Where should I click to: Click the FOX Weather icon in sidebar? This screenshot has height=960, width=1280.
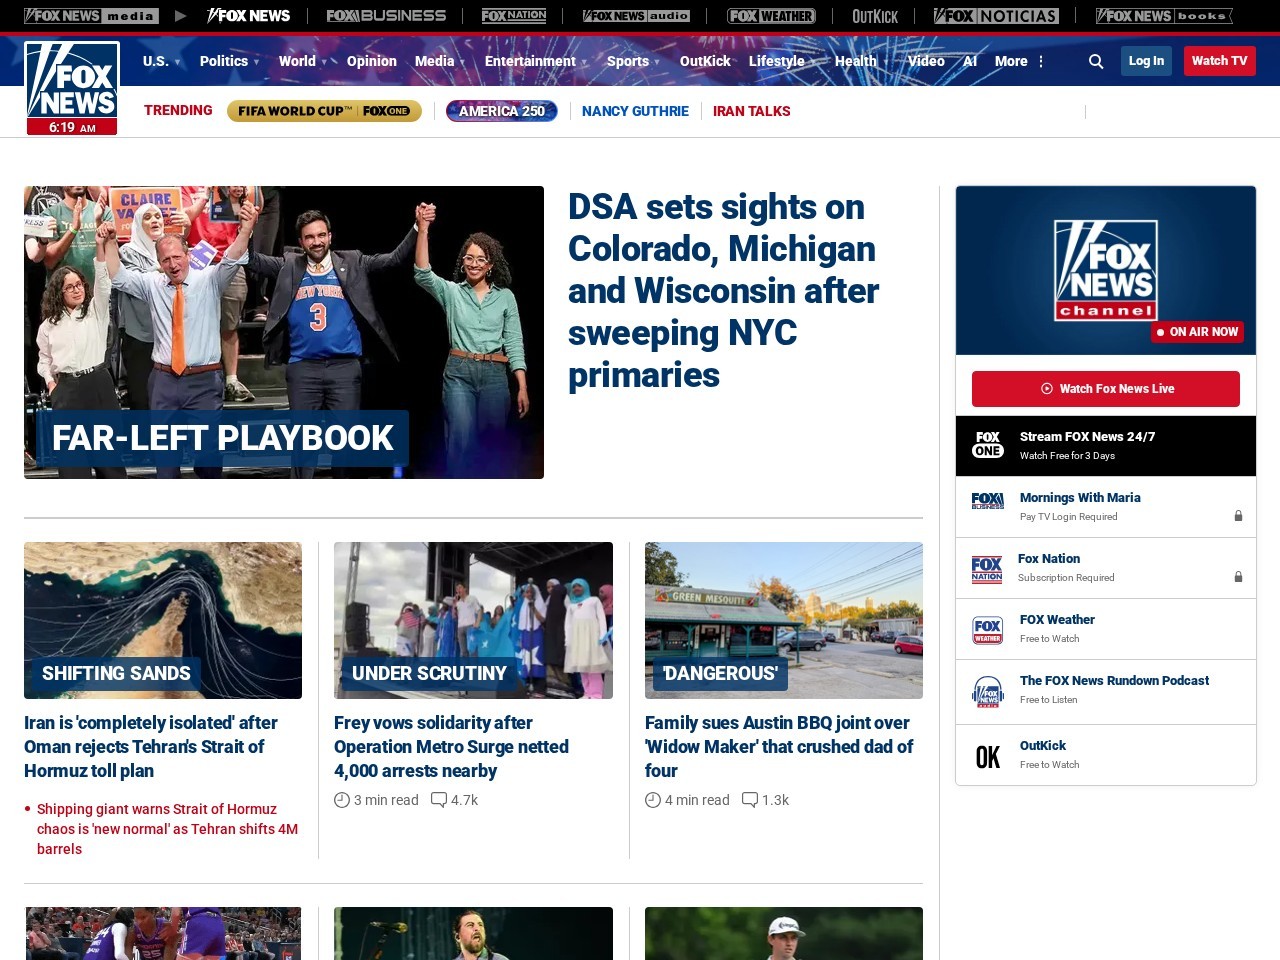[988, 630]
